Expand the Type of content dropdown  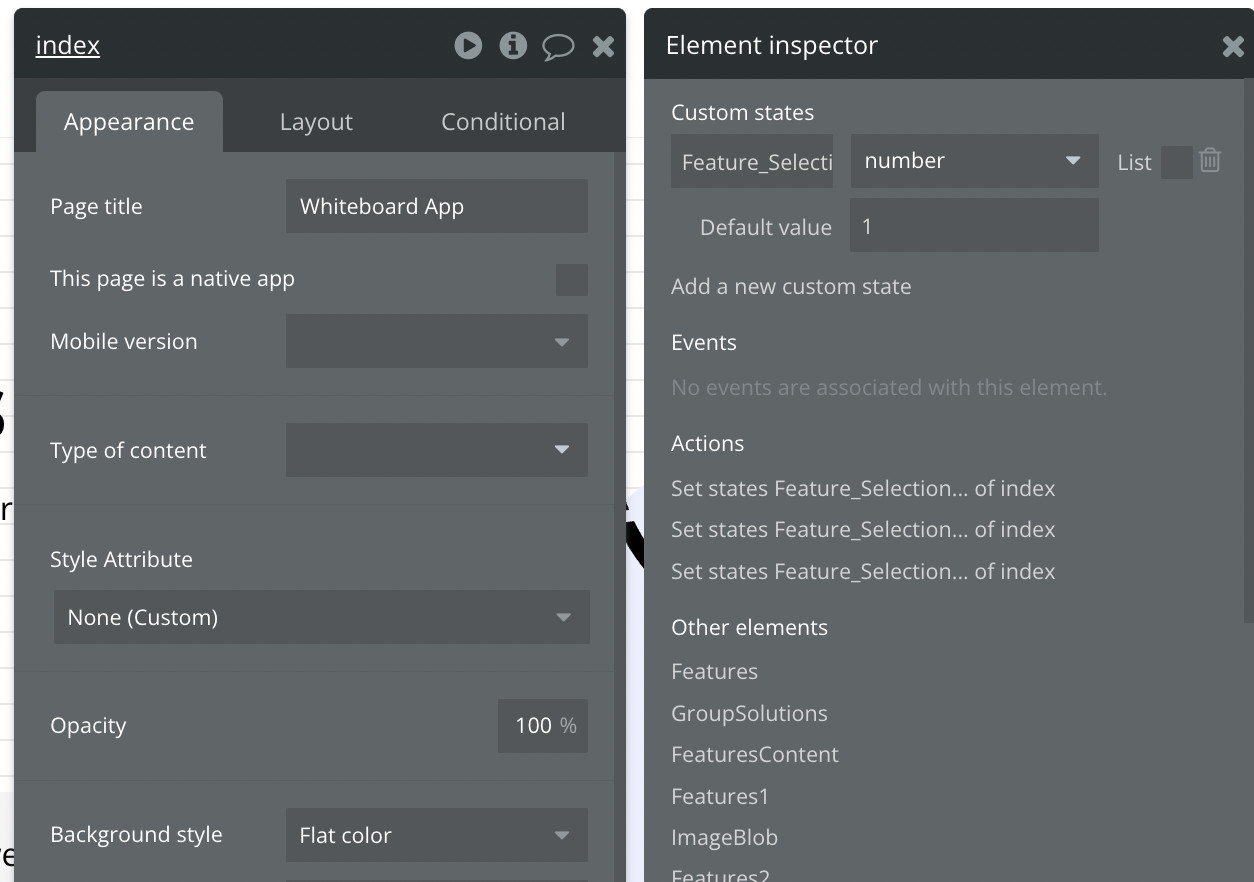tap(436, 450)
